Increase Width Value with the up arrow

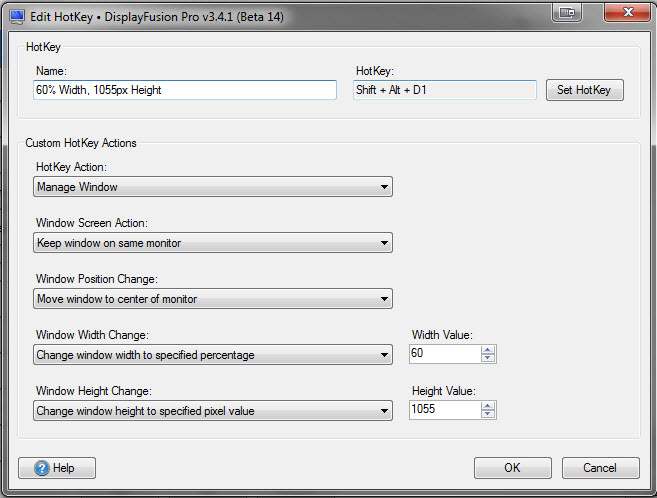[488, 350]
